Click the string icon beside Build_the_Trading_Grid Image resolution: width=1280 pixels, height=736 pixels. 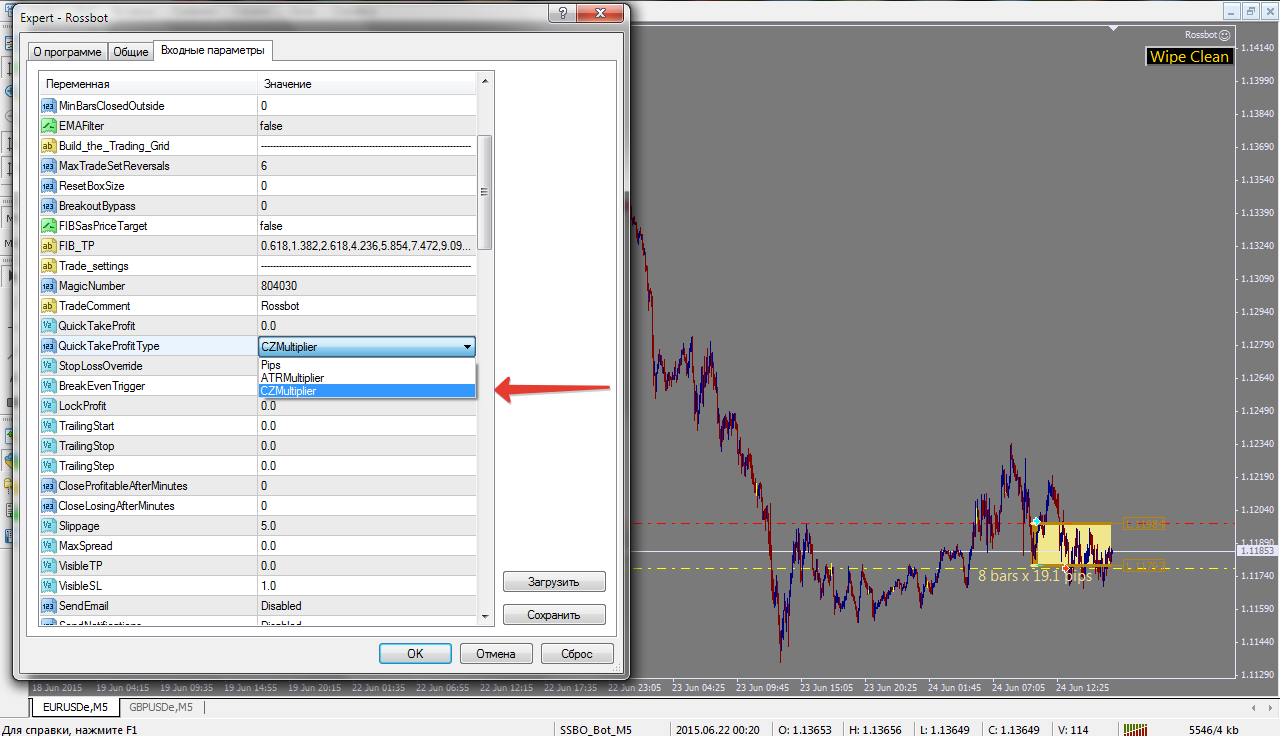pos(48,146)
